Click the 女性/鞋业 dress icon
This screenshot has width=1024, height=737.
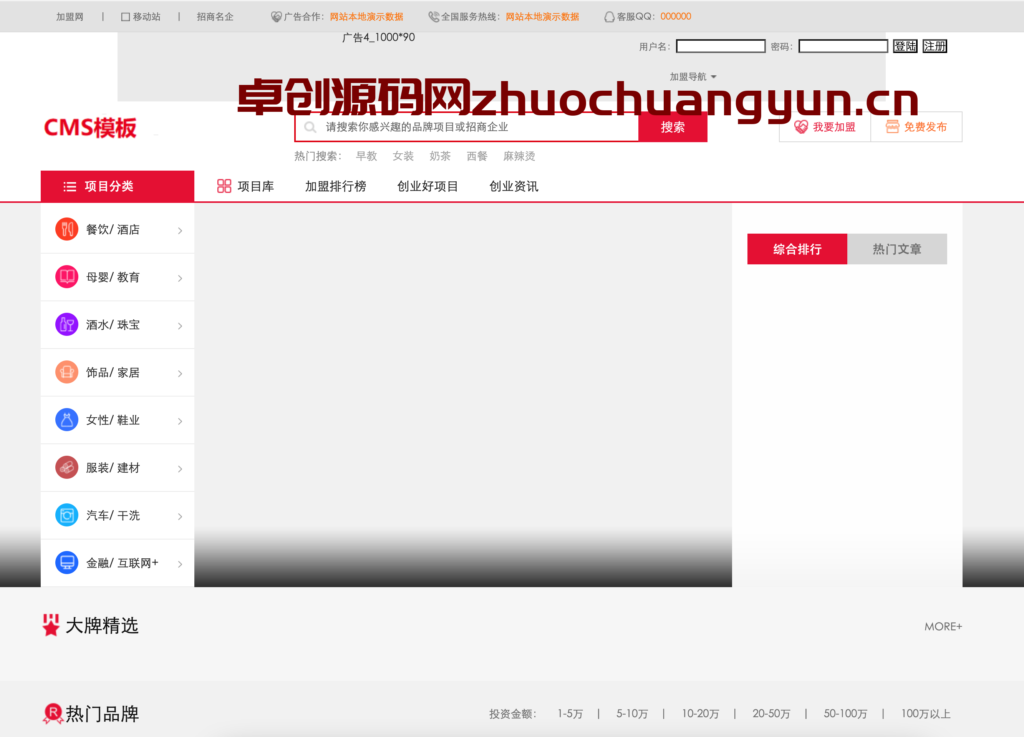click(x=67, y=420)
